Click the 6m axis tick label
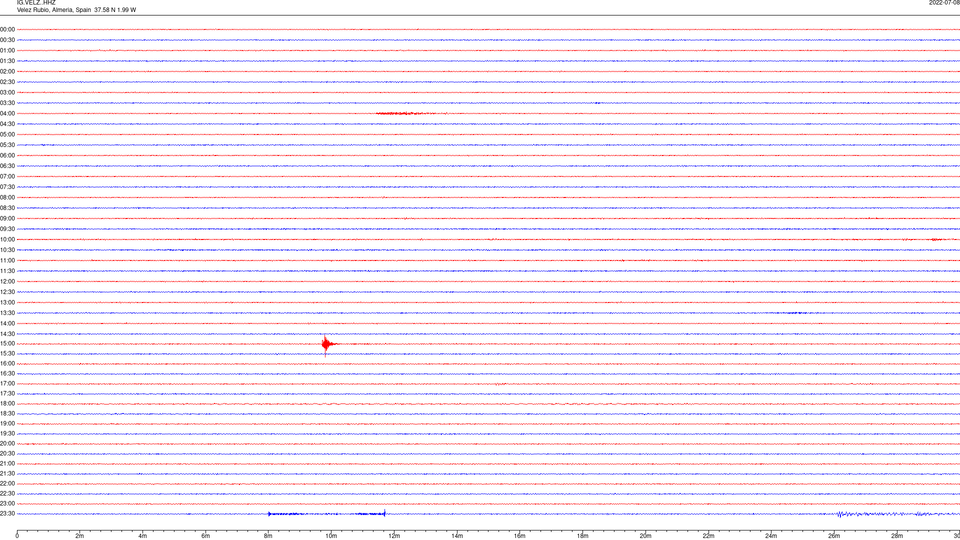 (206, 536)
